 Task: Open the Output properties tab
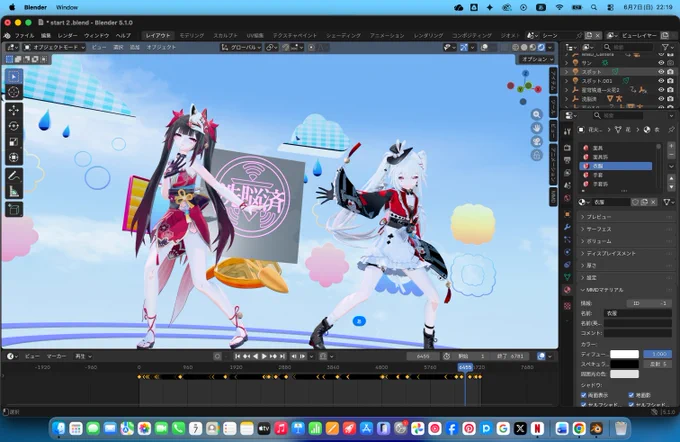click(567, 160)
